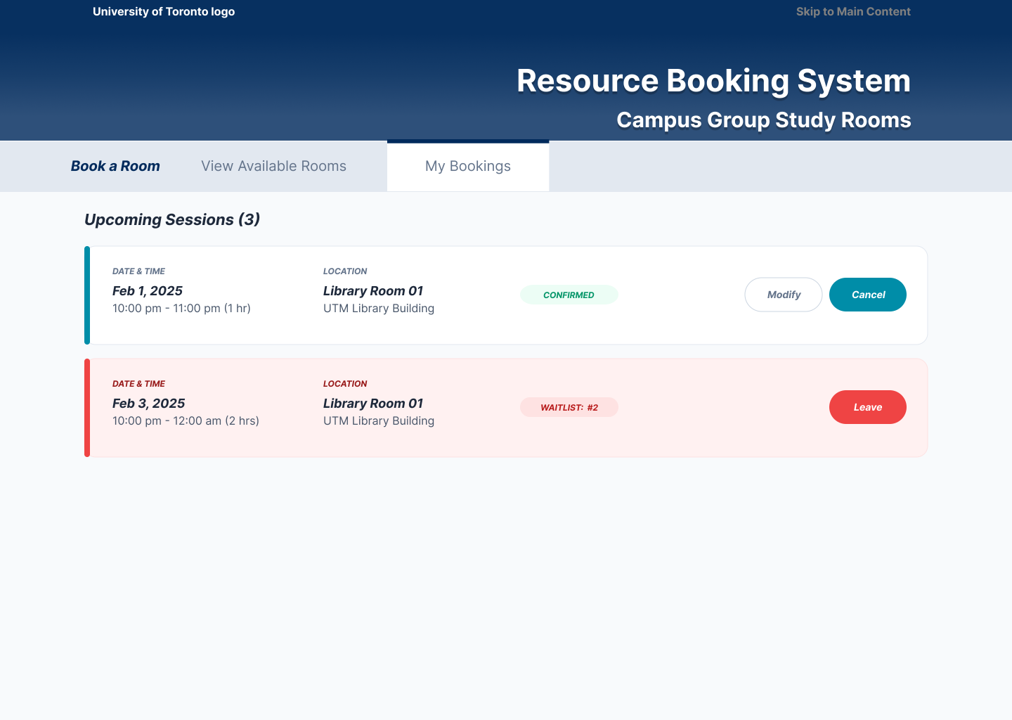
Task: Click the WAITLIST #2 status badge
Action: point(569,407)
